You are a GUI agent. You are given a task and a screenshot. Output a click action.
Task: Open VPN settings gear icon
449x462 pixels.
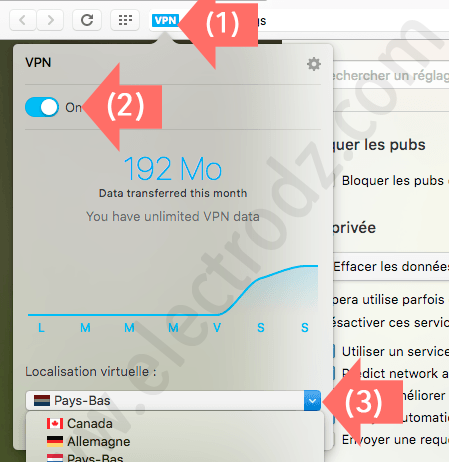coord(314,64)
